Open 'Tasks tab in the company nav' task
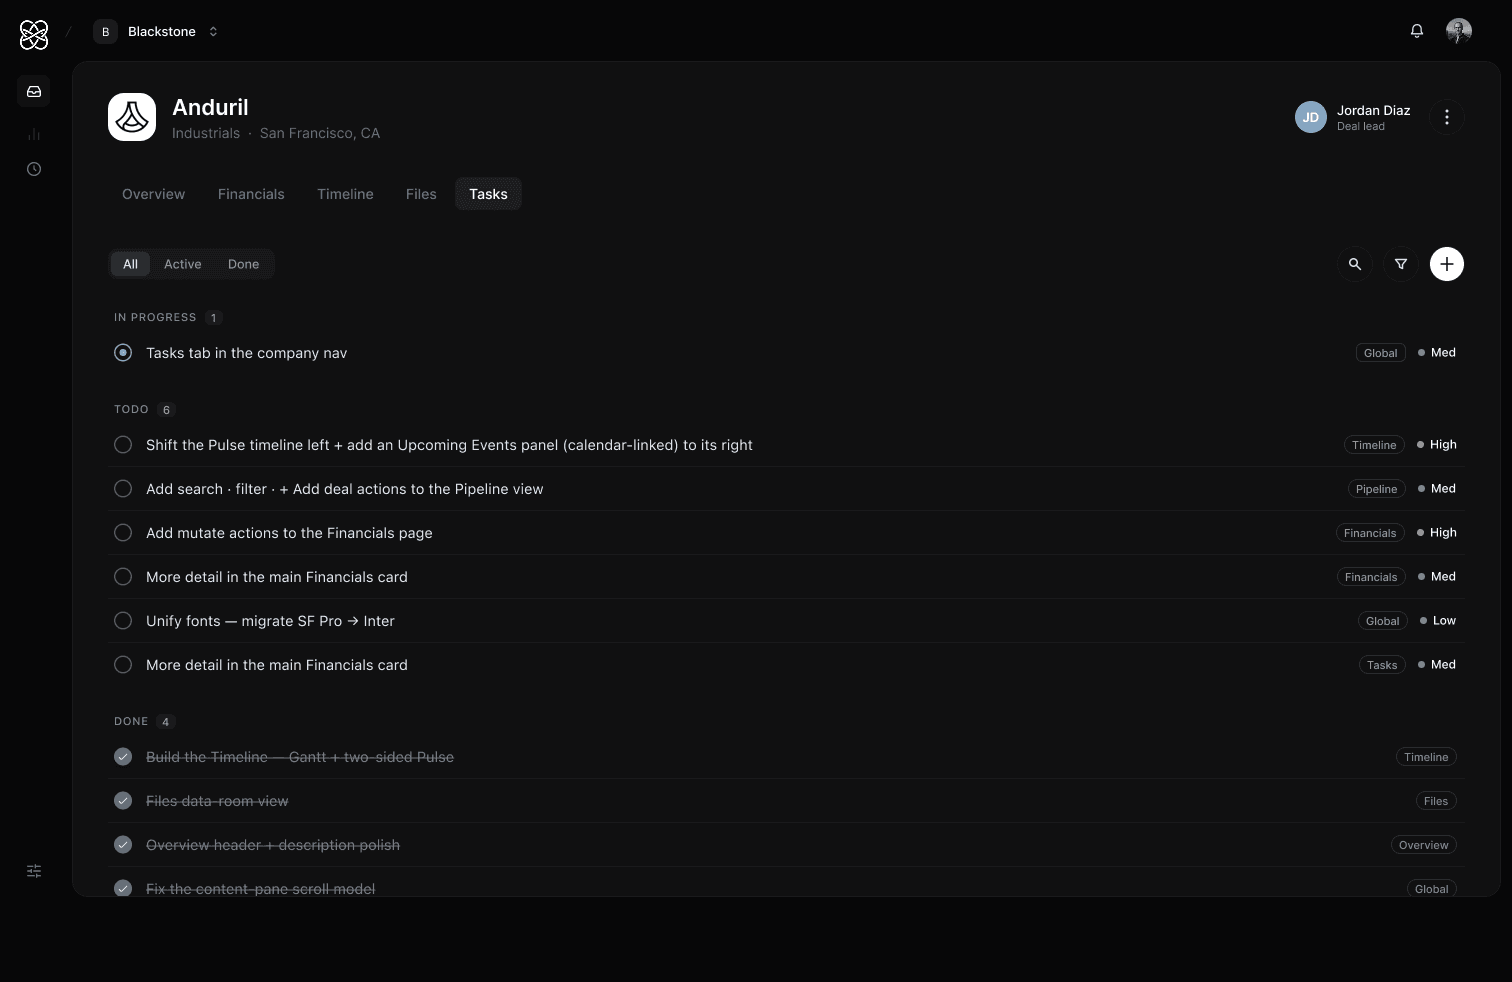This screenshot has height=982, width=1512. point(246,353)
